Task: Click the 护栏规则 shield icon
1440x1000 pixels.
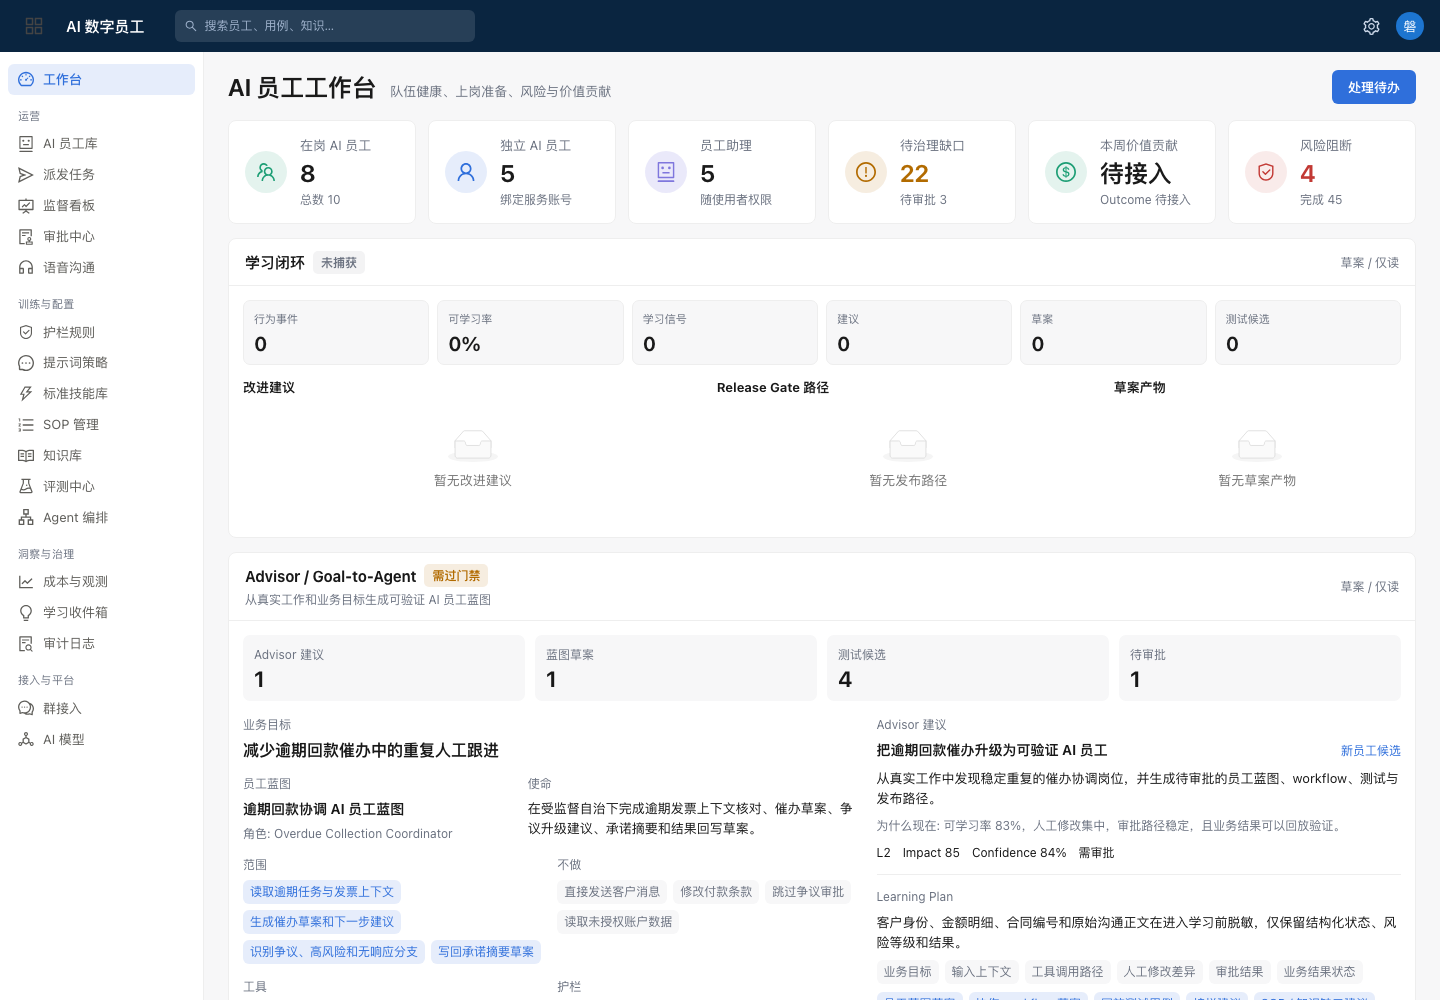Action: pos(26,332)
